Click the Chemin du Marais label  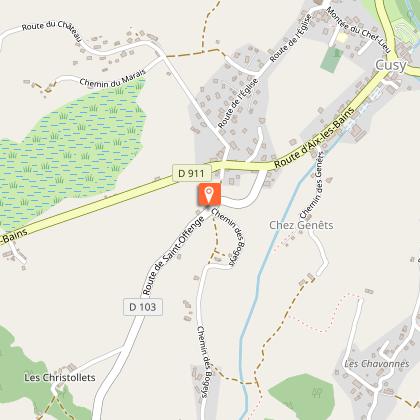(113, 79)
